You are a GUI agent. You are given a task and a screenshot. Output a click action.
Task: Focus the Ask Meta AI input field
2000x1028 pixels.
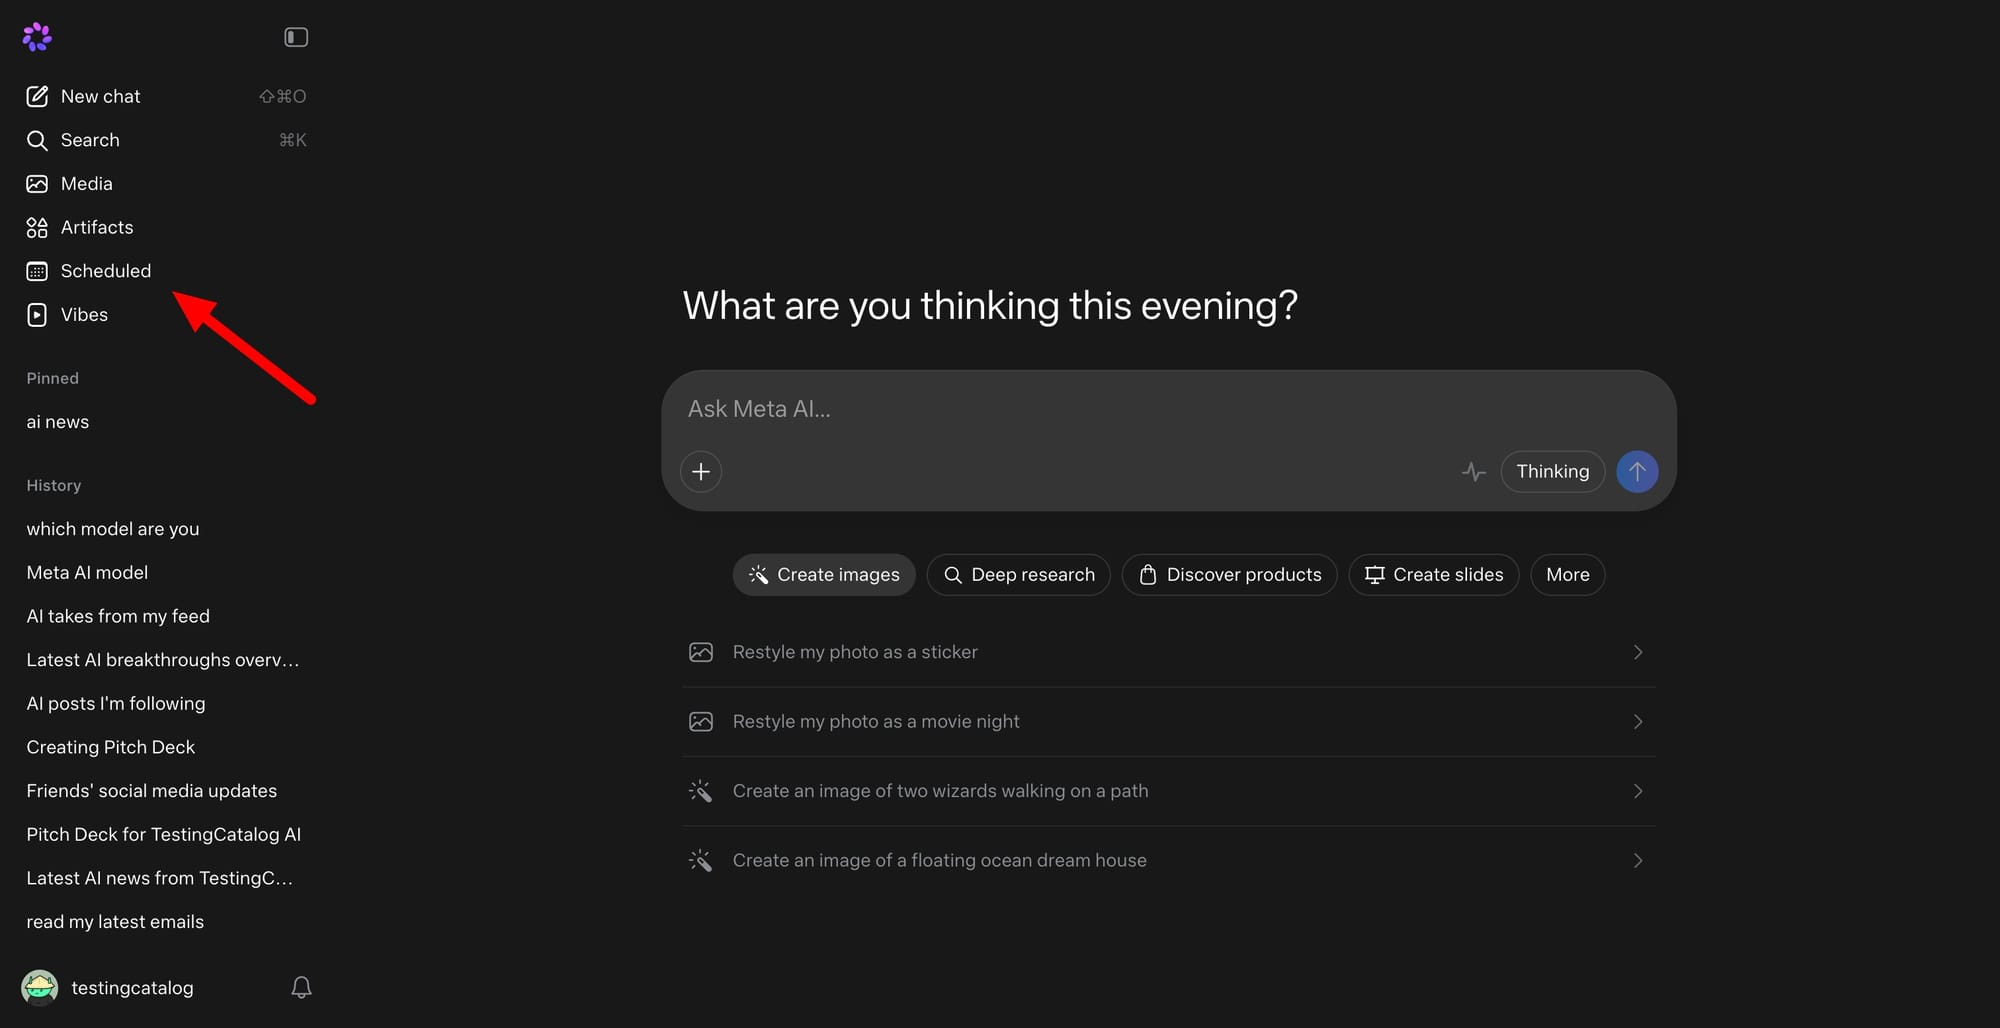coord(1168,409)
